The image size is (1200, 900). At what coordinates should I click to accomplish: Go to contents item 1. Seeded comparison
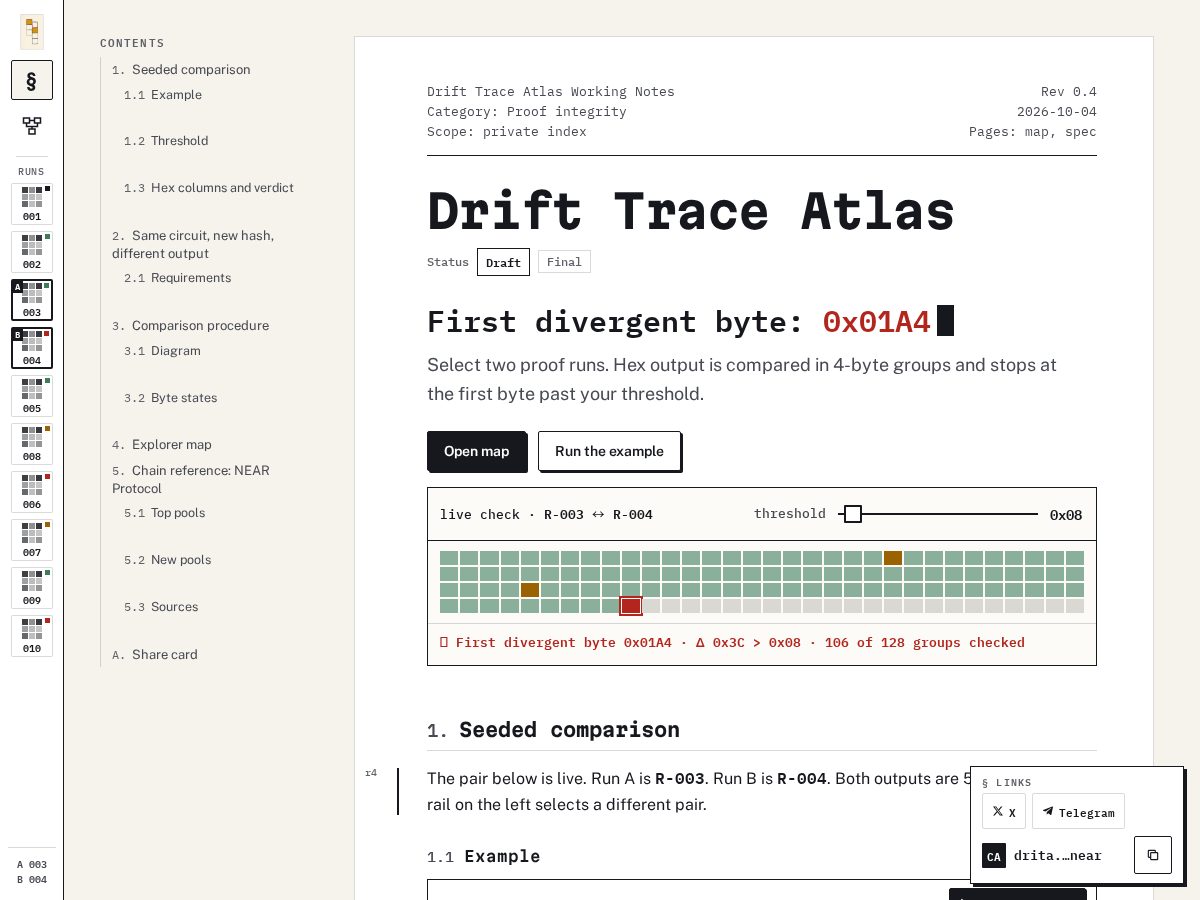tap(181, 70)
